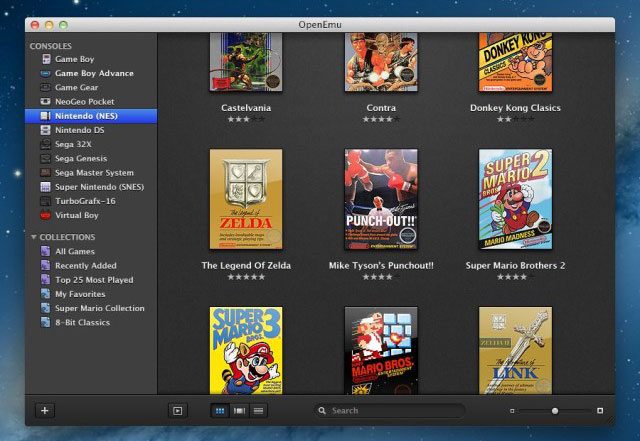Set star rating for The Legend Of Zelda
The image size is (640, 441).
pos(246,277)
